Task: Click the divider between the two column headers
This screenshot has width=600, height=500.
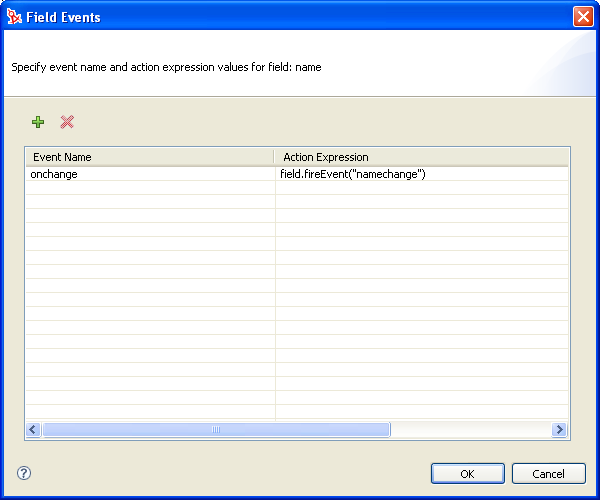Action: pos(275,157)
